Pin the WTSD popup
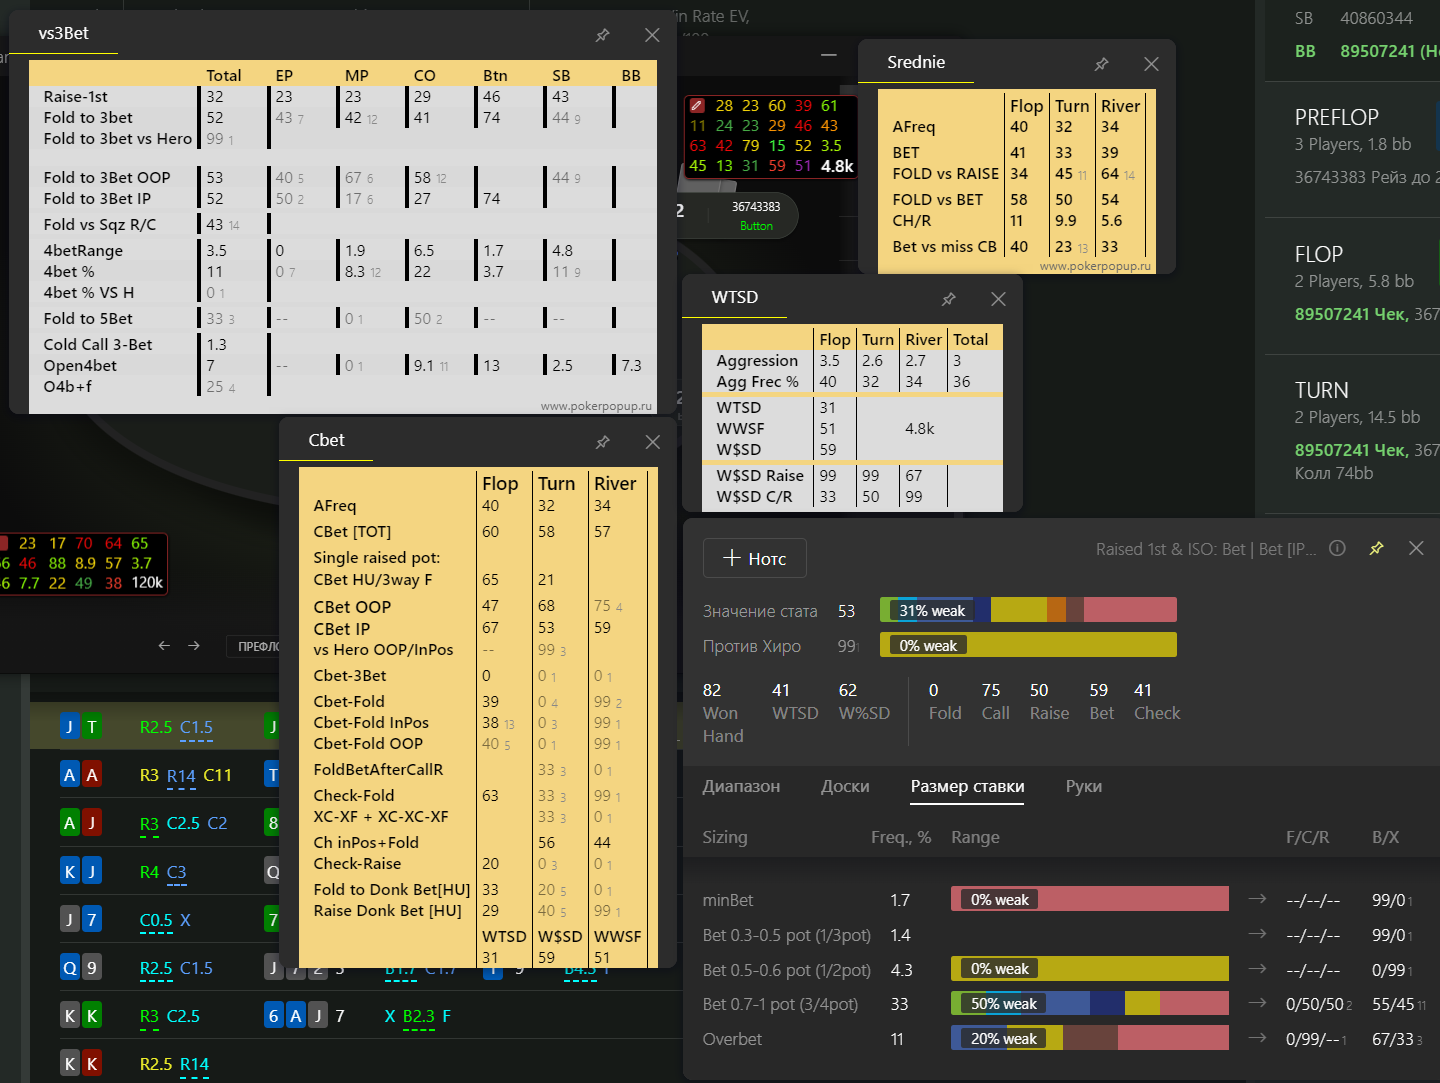Viewport: 1440px width, 1083px height. coord(948,299)
